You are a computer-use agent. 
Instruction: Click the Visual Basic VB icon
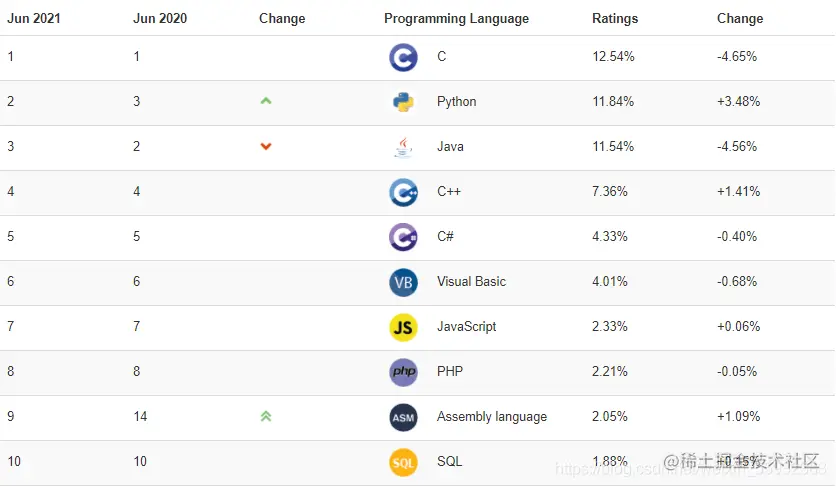[x=403, y=282]
